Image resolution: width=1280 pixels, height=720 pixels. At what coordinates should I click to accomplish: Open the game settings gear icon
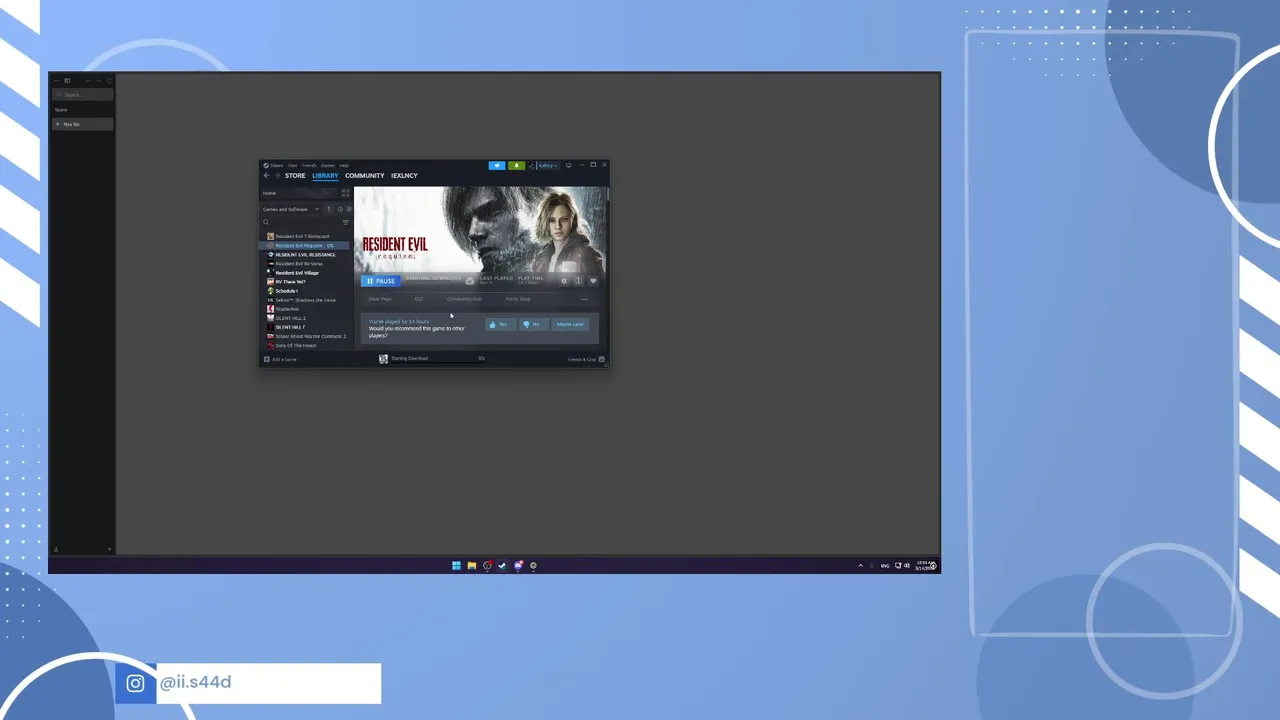click(x=564, y=281)
